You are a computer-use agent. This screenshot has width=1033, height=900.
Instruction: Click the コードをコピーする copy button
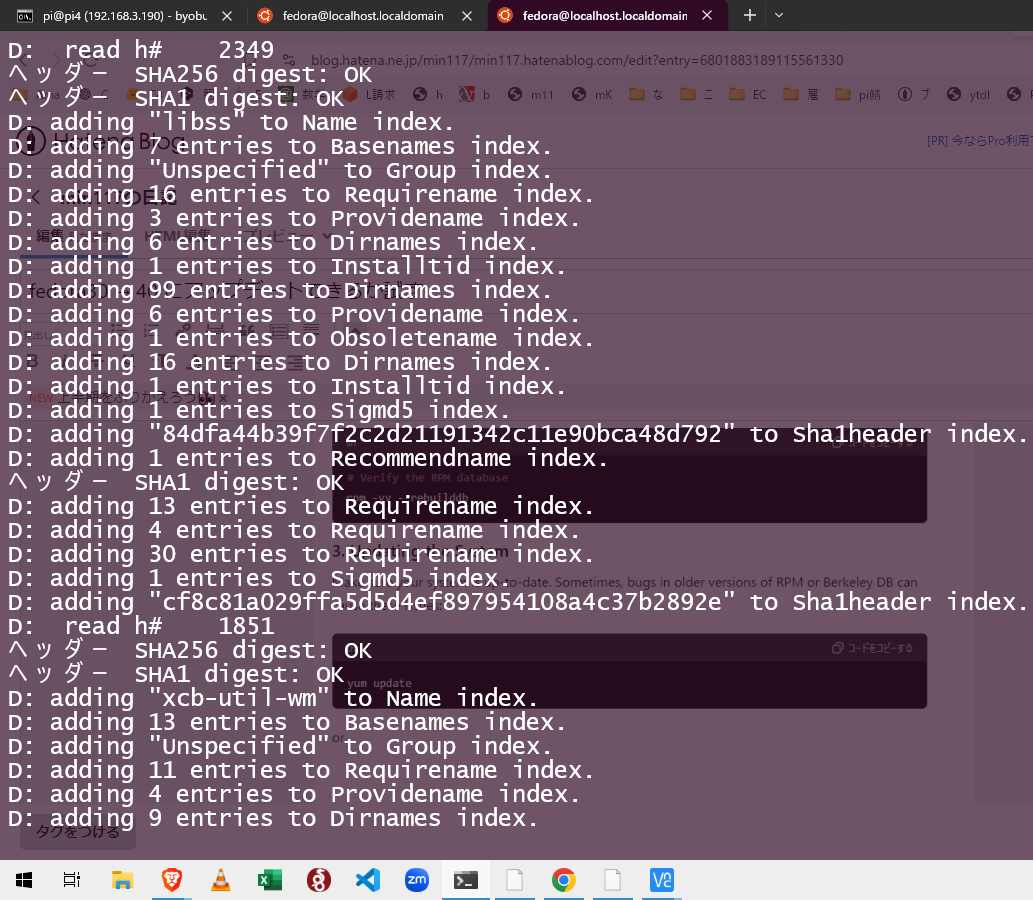(872, 648)
